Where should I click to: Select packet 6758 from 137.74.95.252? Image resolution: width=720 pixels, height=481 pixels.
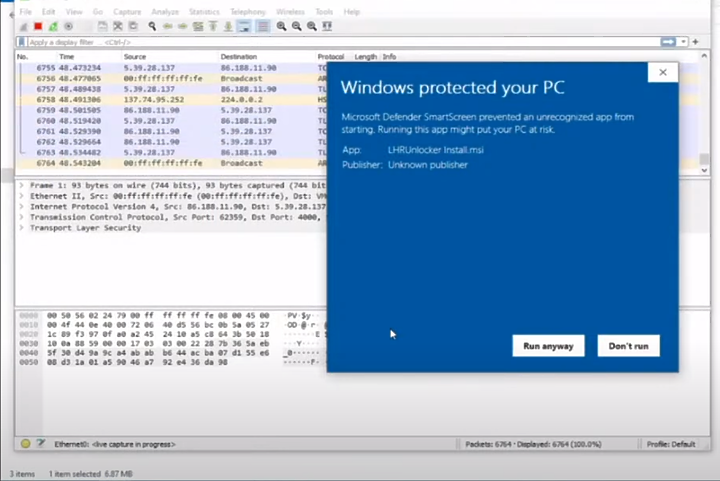click(x=171, y=100)
